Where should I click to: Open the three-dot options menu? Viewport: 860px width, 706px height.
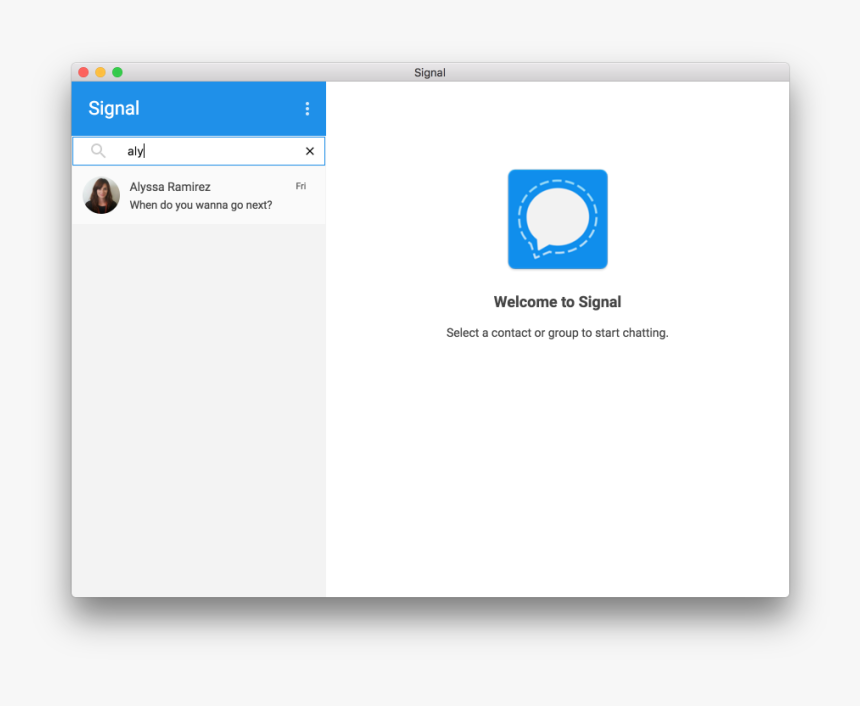(307, 109)
